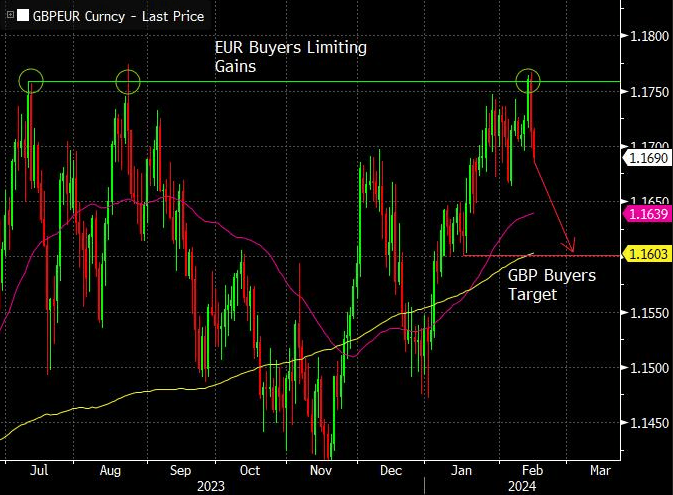The image size is (673, 495).
Task: Click the magenta 1.1639 moving average tag
Action: coord(642,214)
